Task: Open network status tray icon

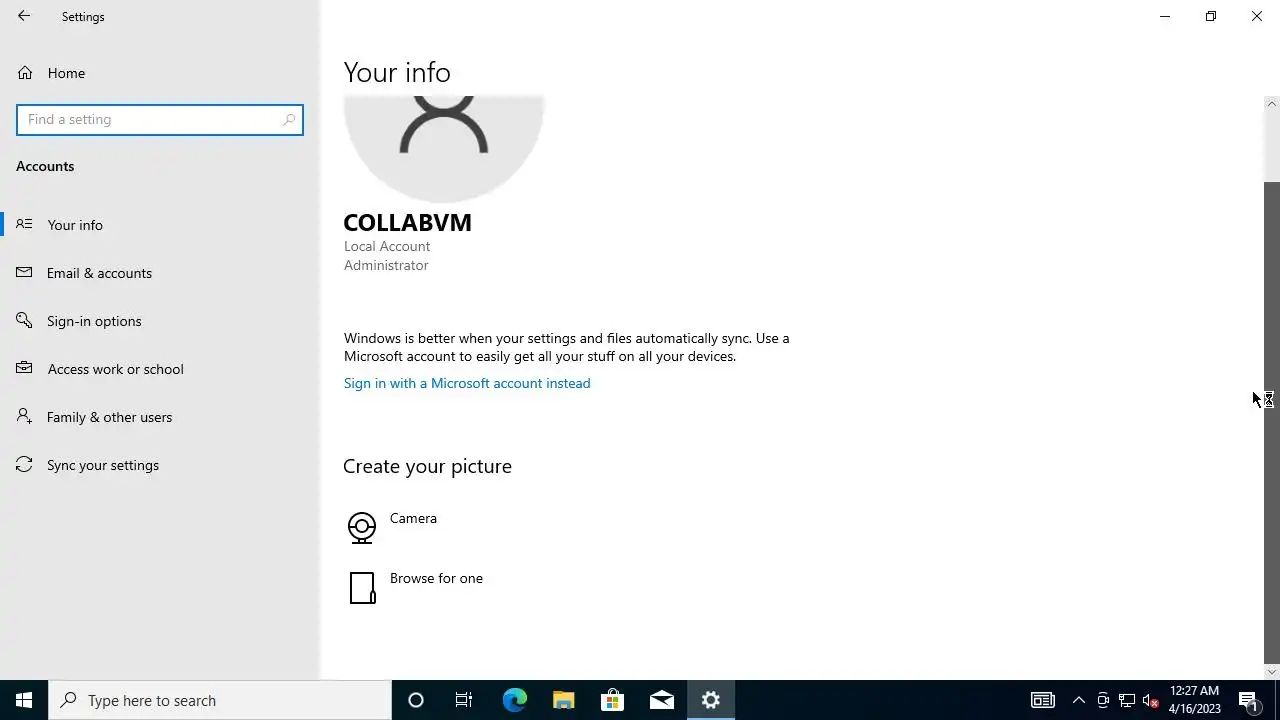Action: (x=1127, y=700)
